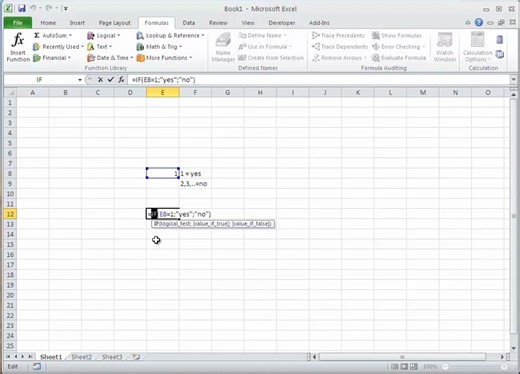Switch to the Home tab
Screen dimensions: 520x374
48,23
